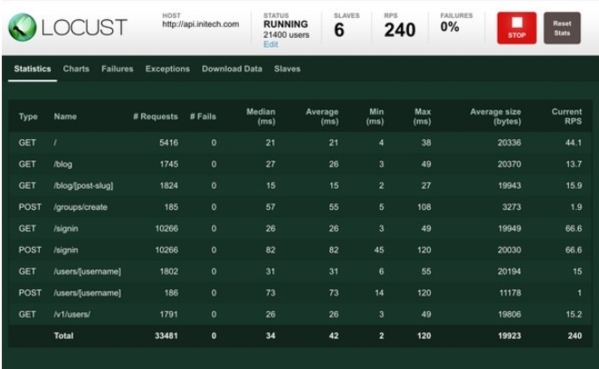Select the POST /groups/create row
Viewport: 599px width, 369px height.
point(300,207)
